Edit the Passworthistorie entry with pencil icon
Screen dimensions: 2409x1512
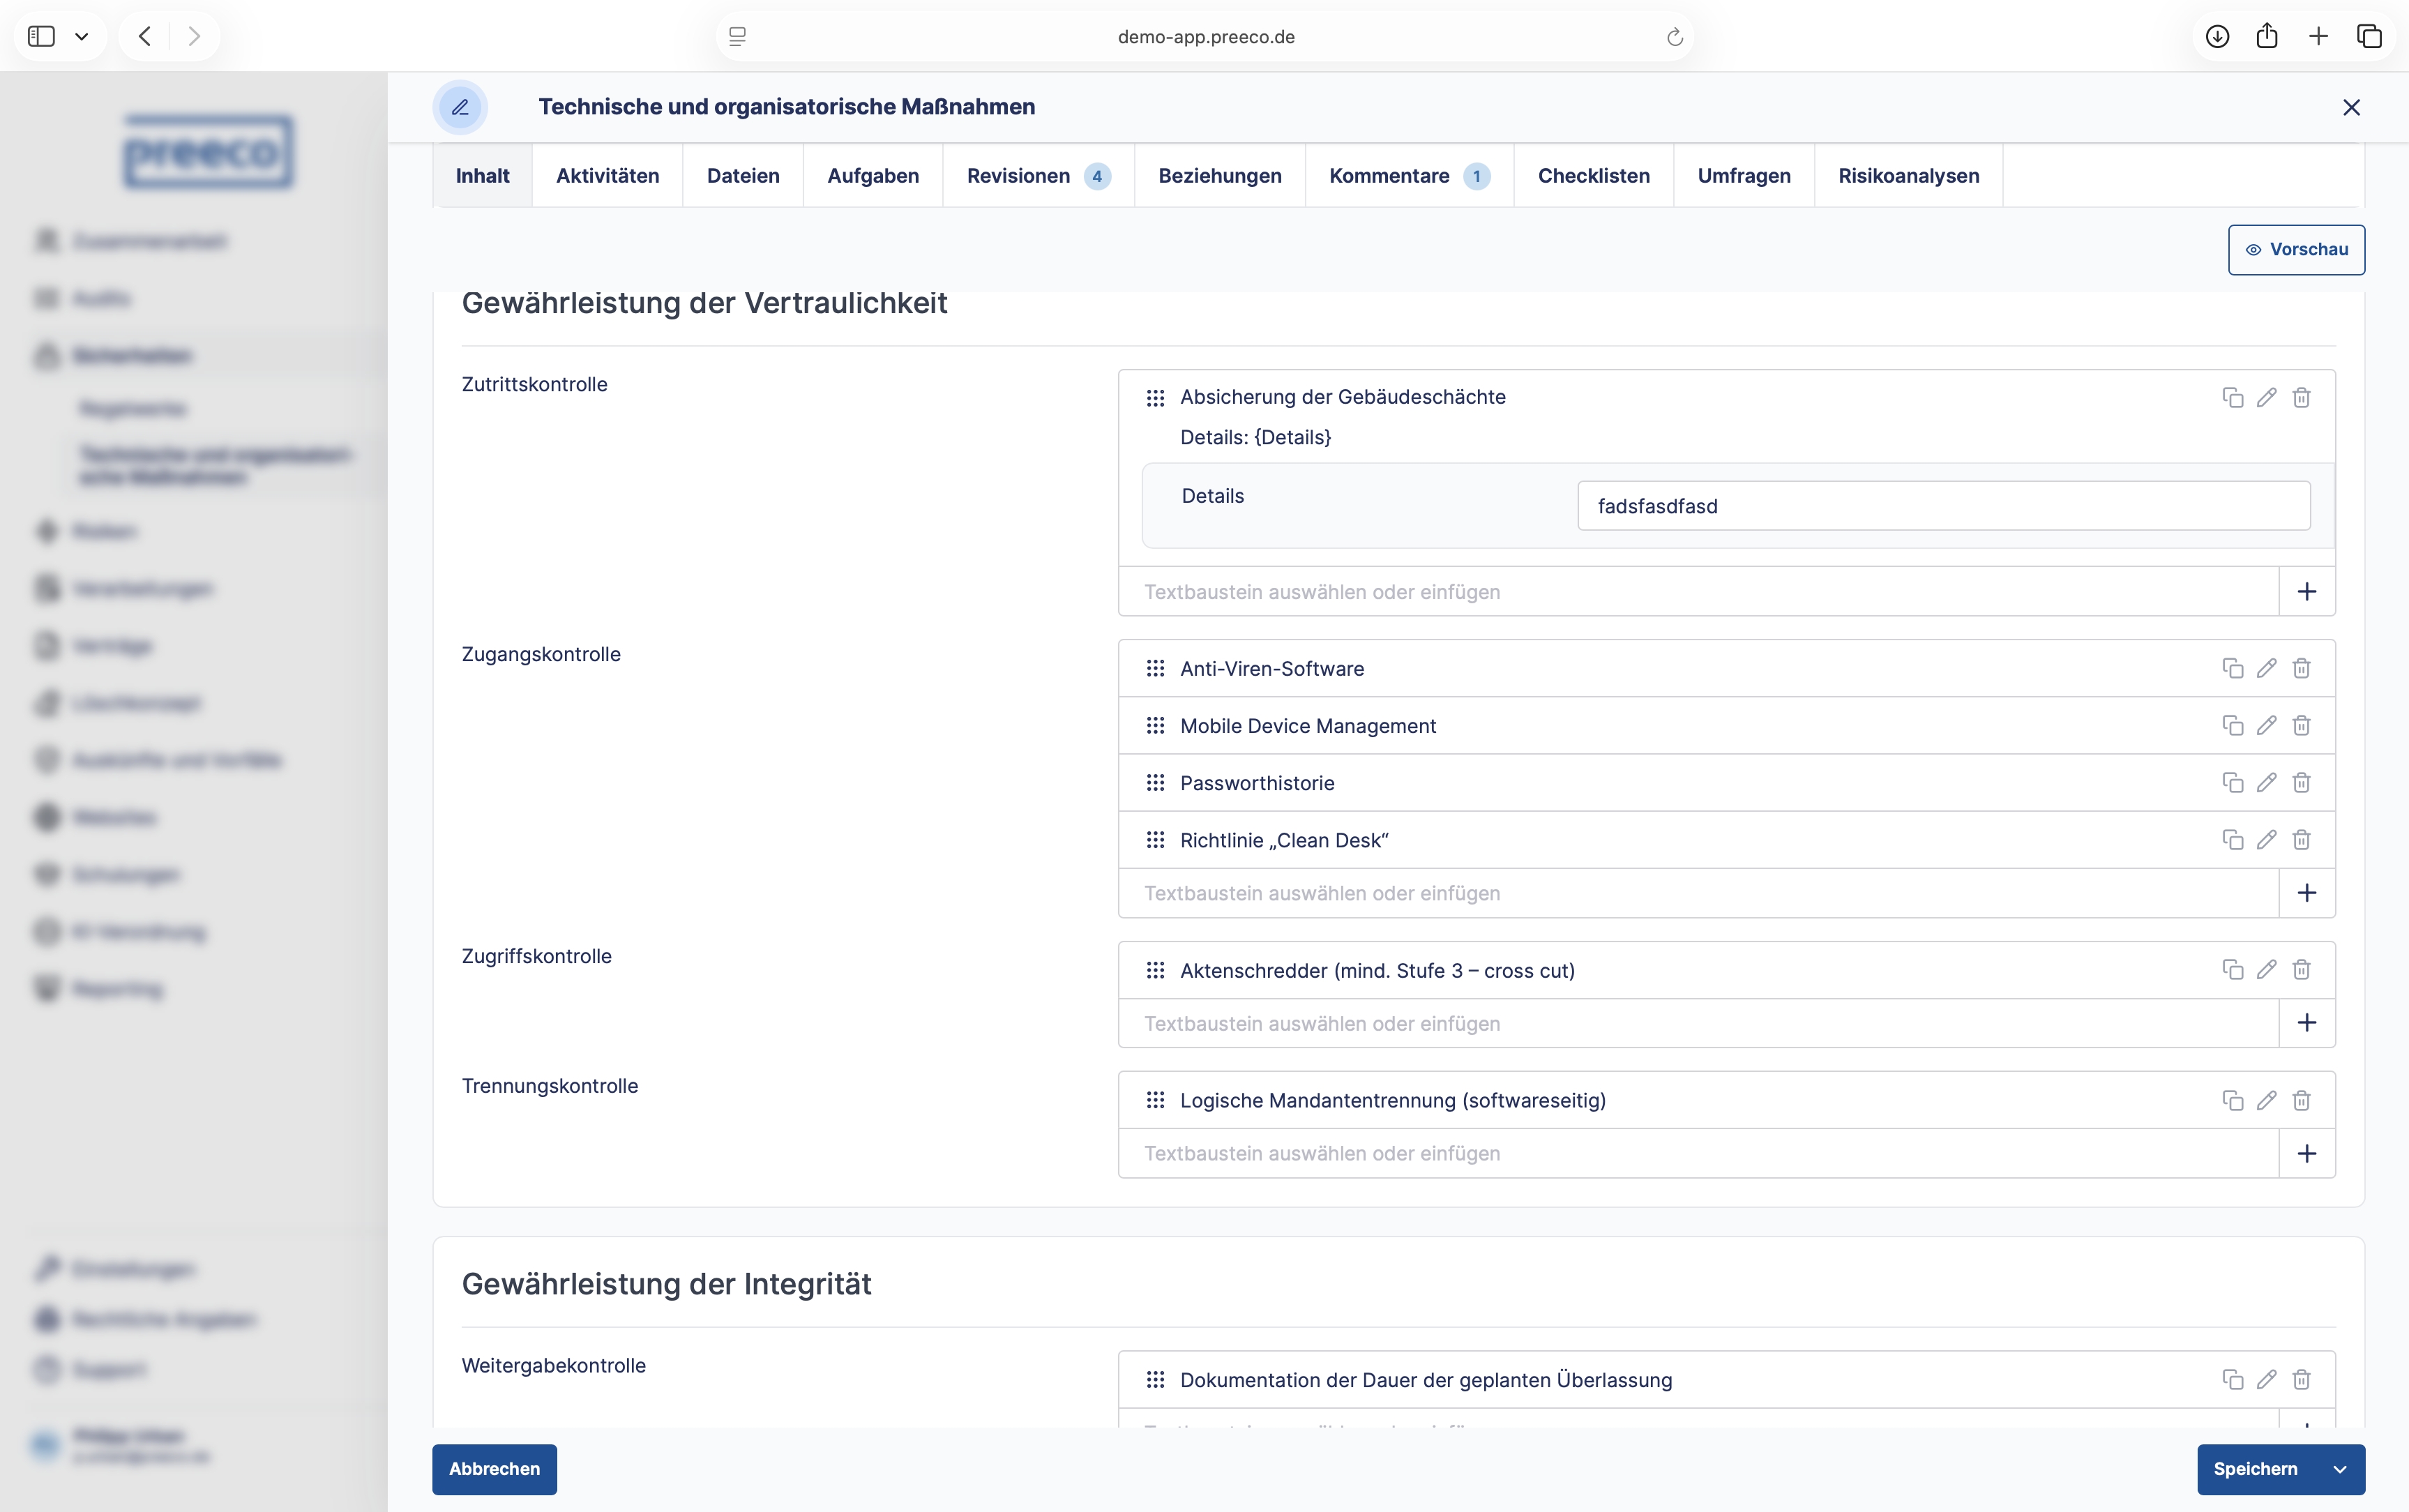(x=2266, y=782)
